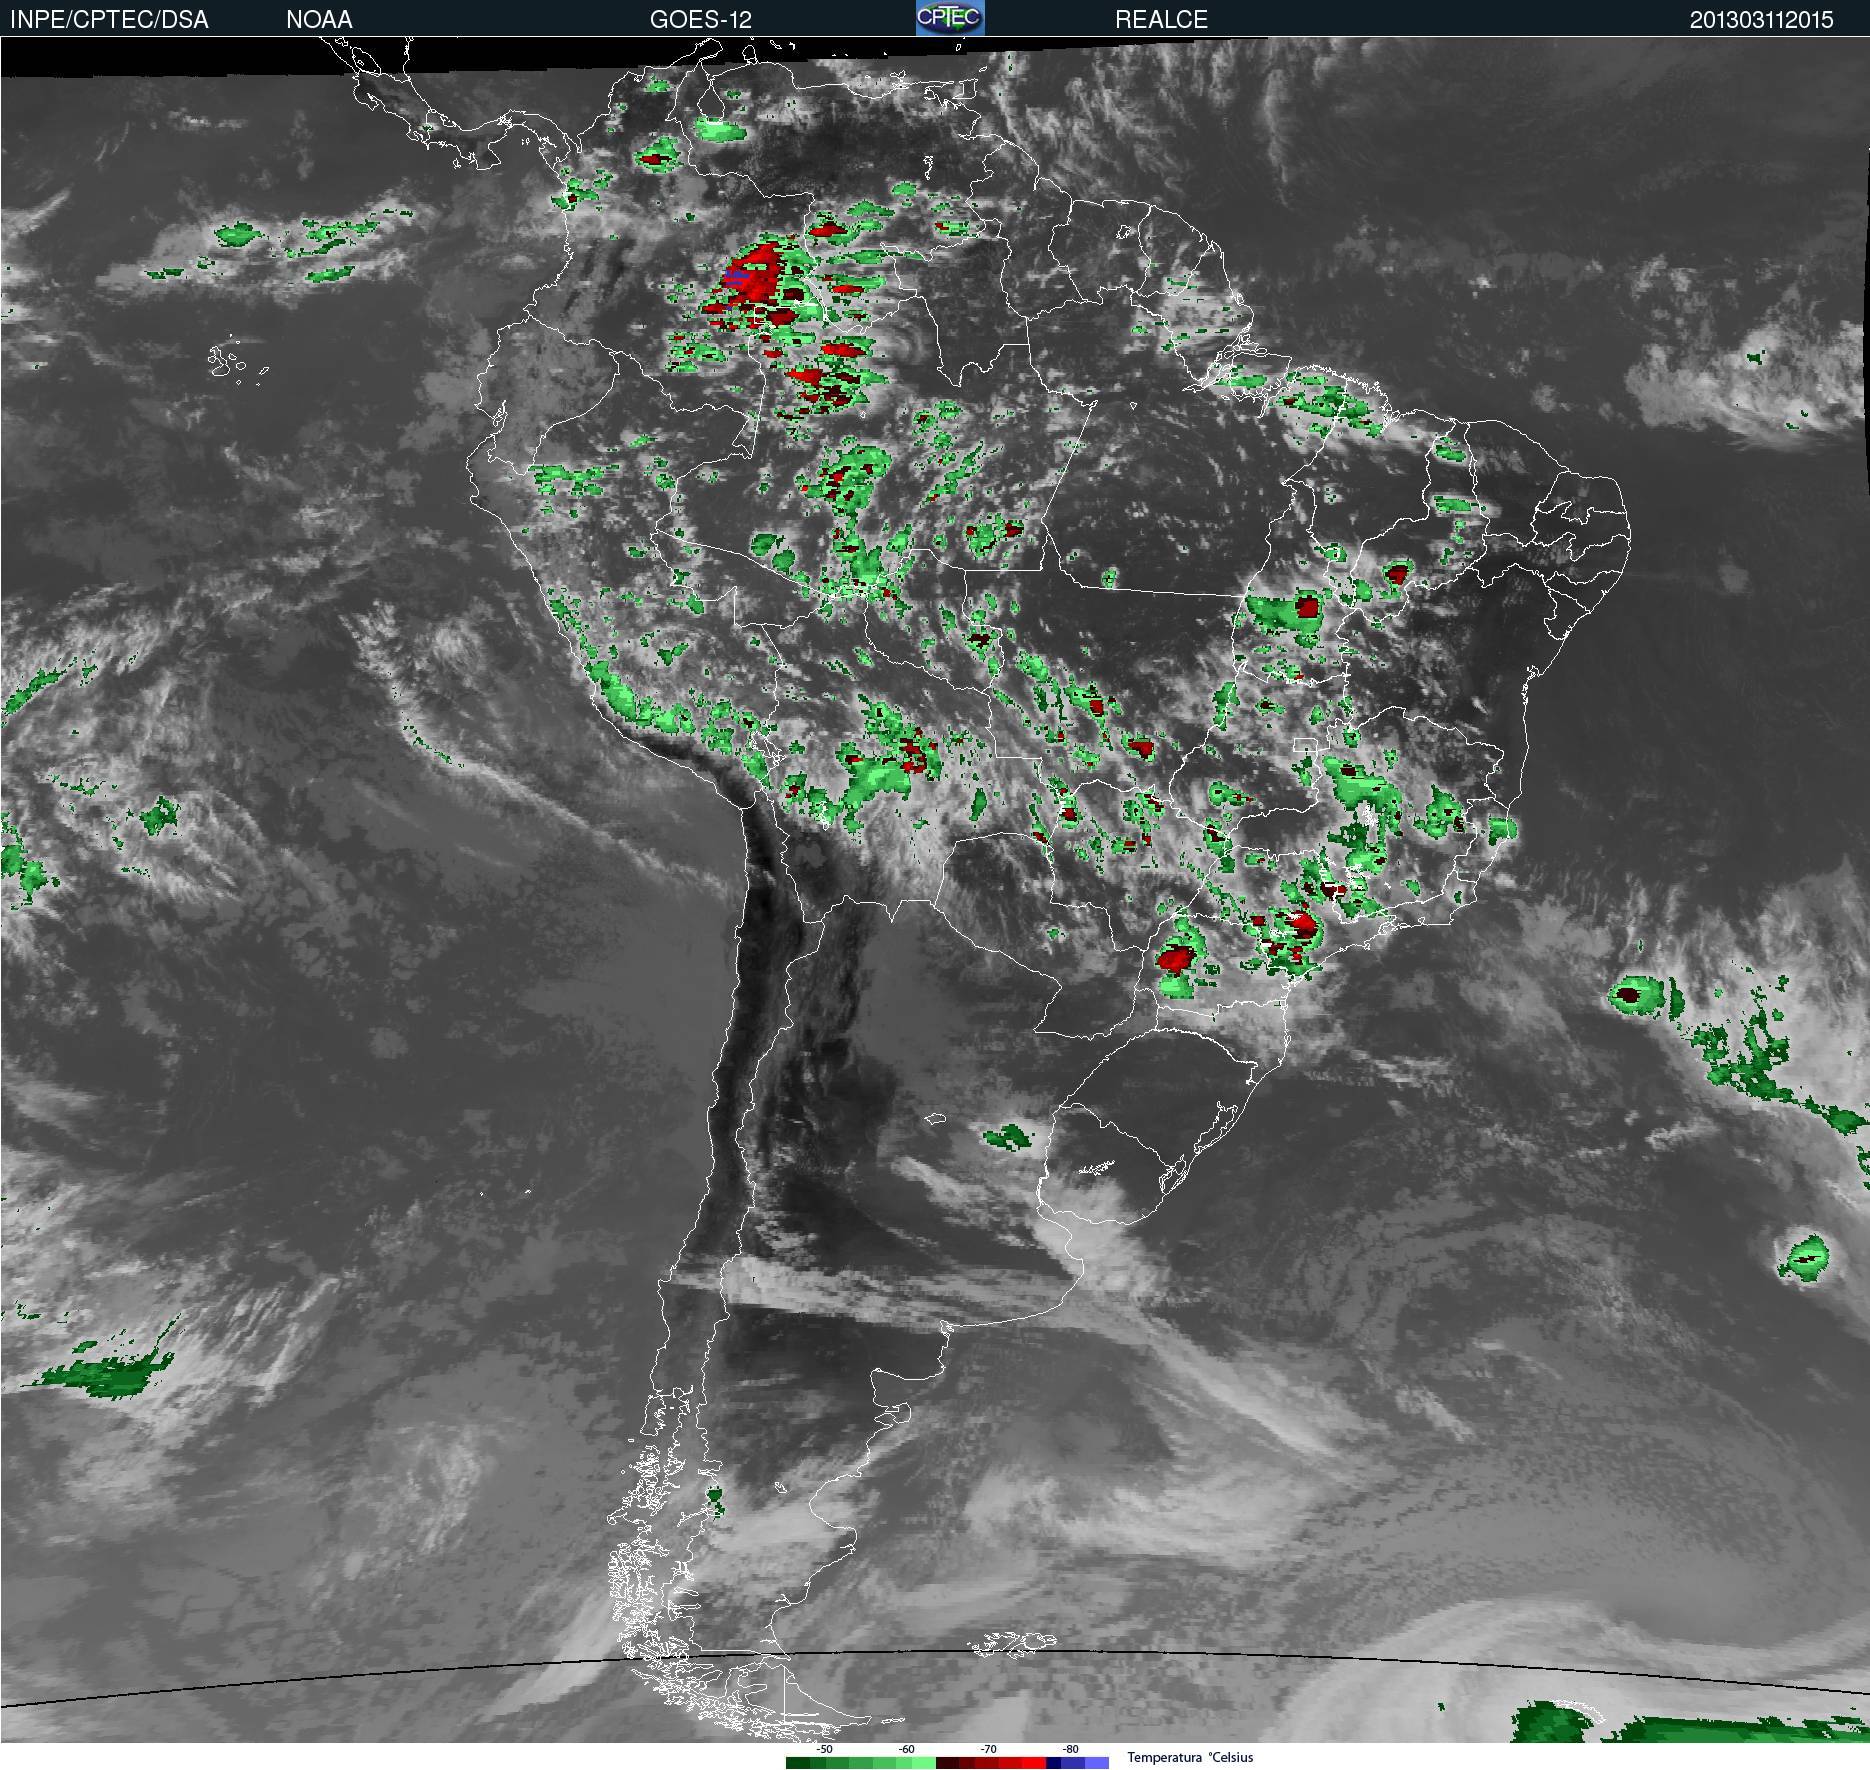Click the CPTEC logo in the header
The height and width of the screenshot is (1770, 1870).
pos(950,18)
